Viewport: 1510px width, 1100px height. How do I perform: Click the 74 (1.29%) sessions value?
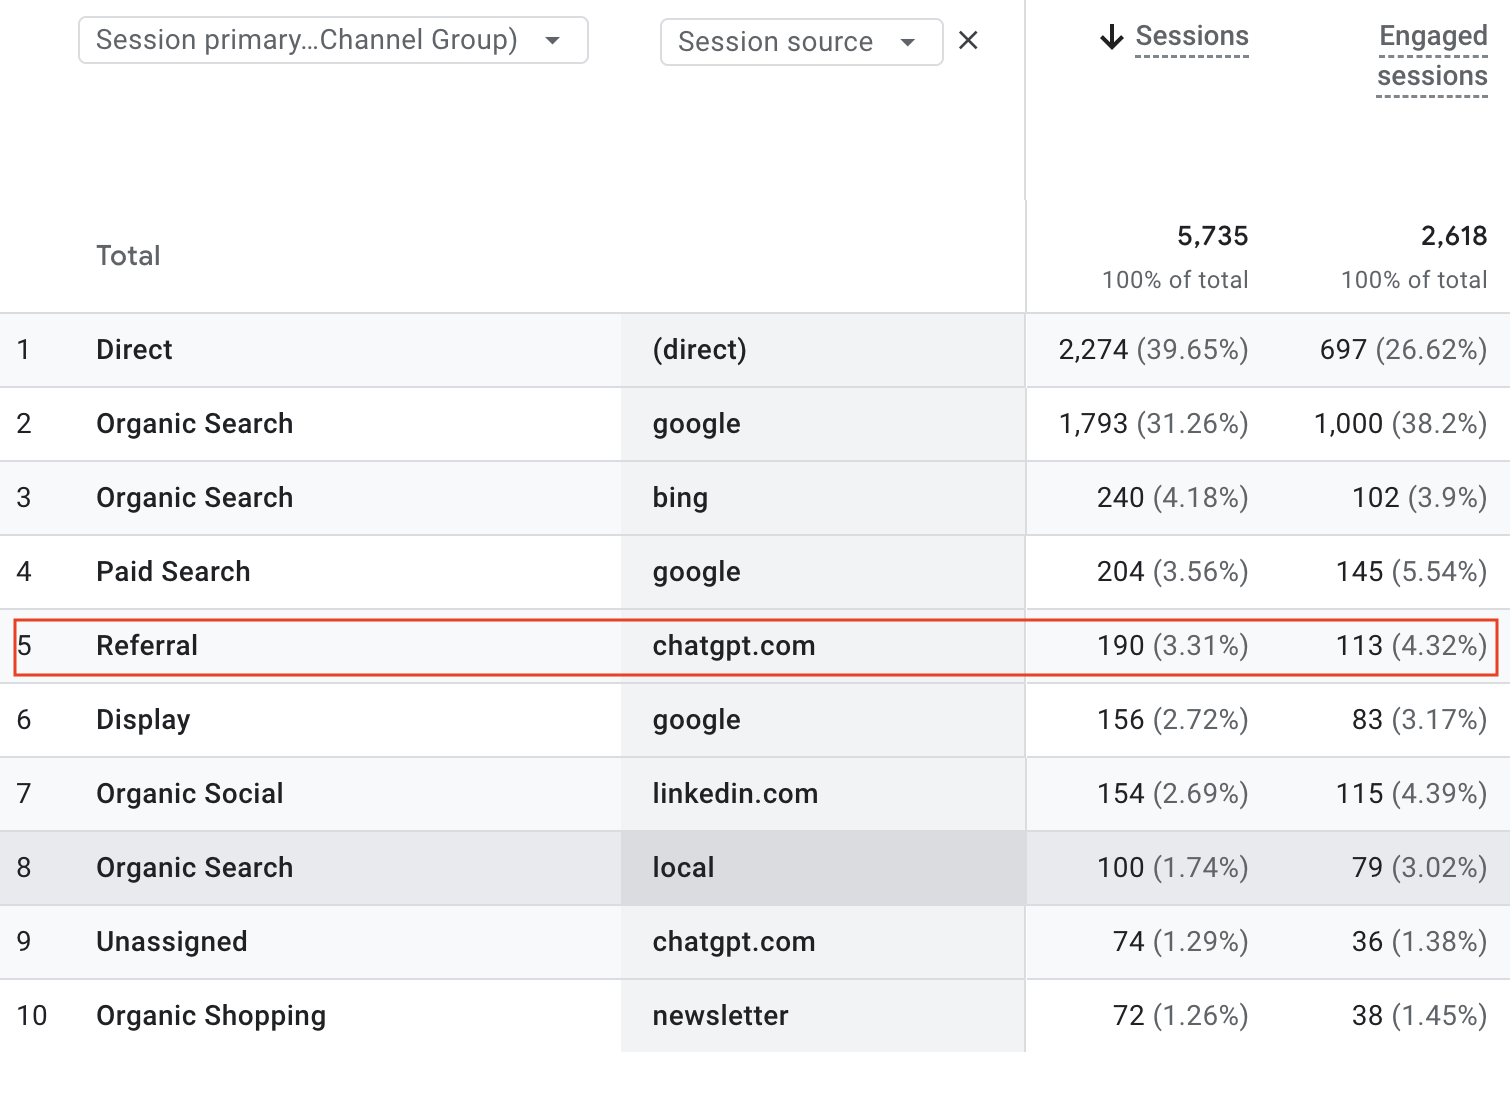1180,942
